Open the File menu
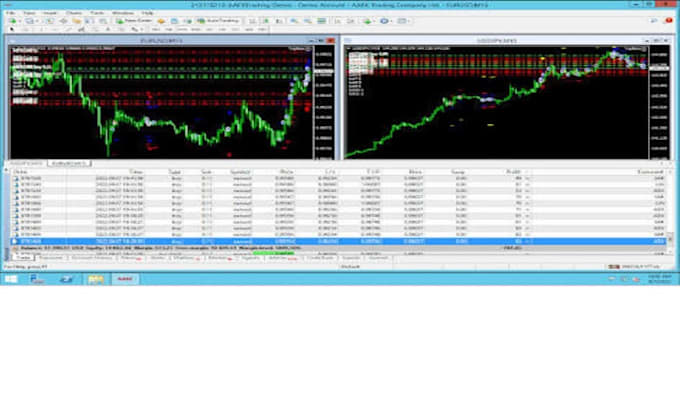680x411 pixels. coord(10,13)
